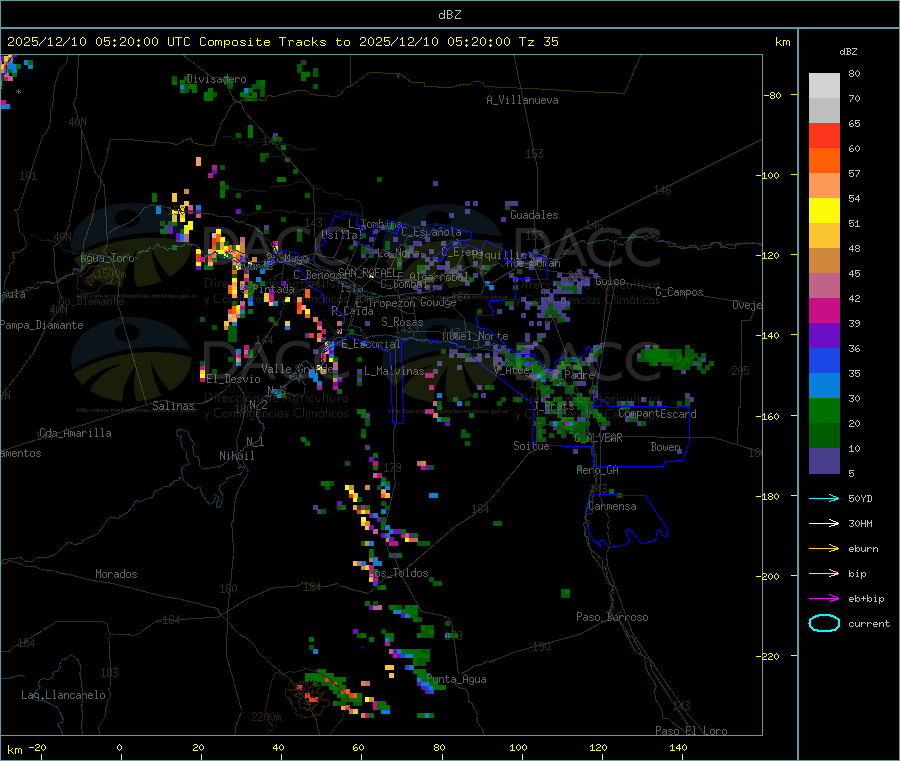The height and width of the screenshot is (761, 900).
Task: Click the 'CompantEscard' map label
Action: pyautogui.click(x=658, y=413)
